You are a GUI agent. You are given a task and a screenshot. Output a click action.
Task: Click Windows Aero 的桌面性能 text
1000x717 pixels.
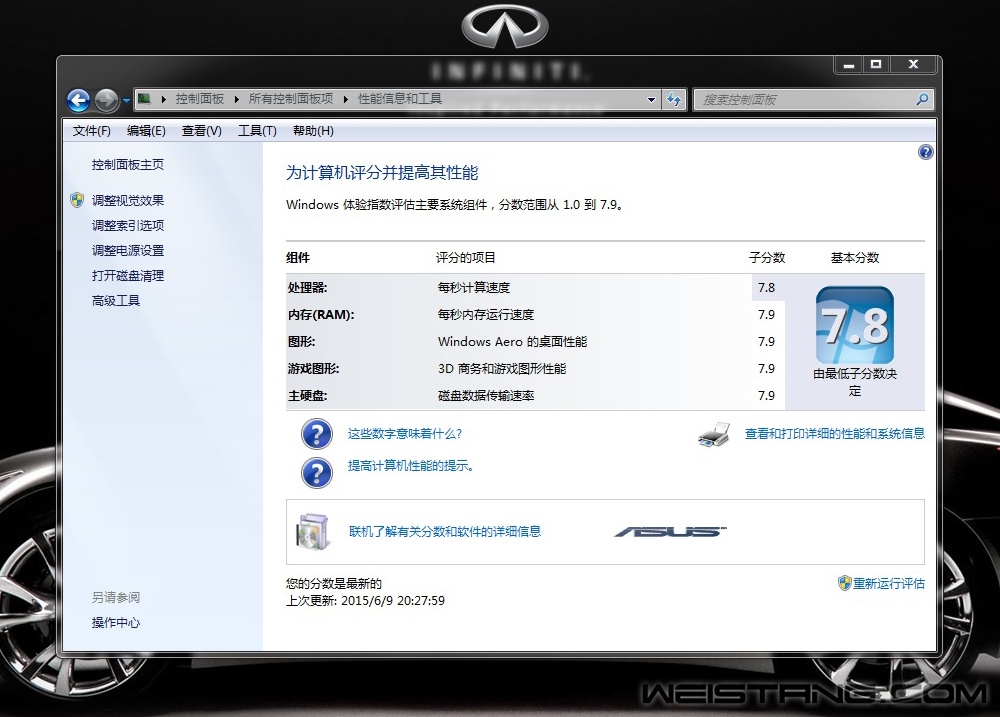513,341
